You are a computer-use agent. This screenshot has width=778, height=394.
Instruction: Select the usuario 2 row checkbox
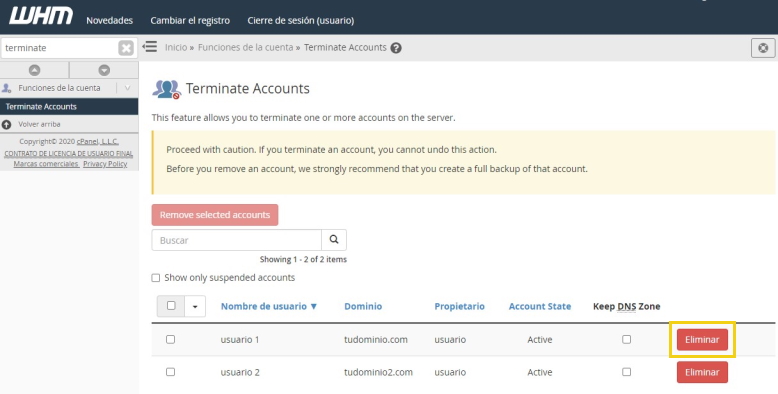point(171,372)
